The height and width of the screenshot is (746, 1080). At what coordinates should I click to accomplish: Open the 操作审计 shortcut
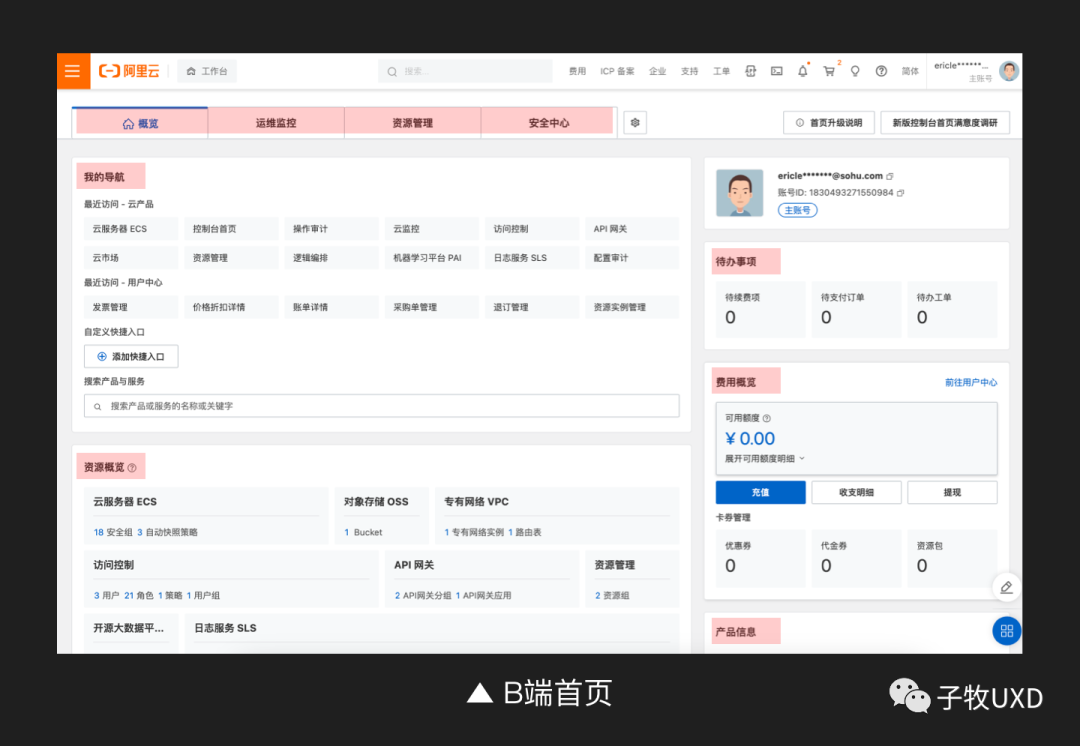(x=331, y=229)
